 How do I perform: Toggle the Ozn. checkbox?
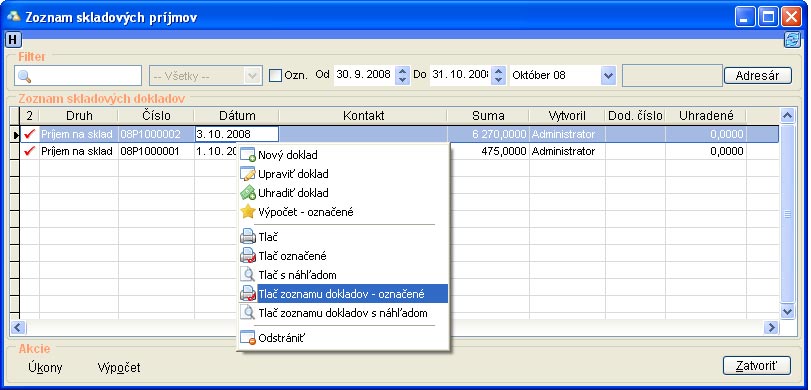tap(276, 76)
